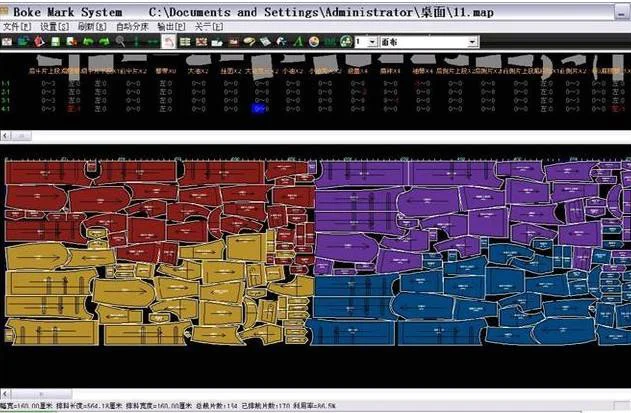
Task: Click the first new-file icon in toolbar
Action: click(9, 42)
